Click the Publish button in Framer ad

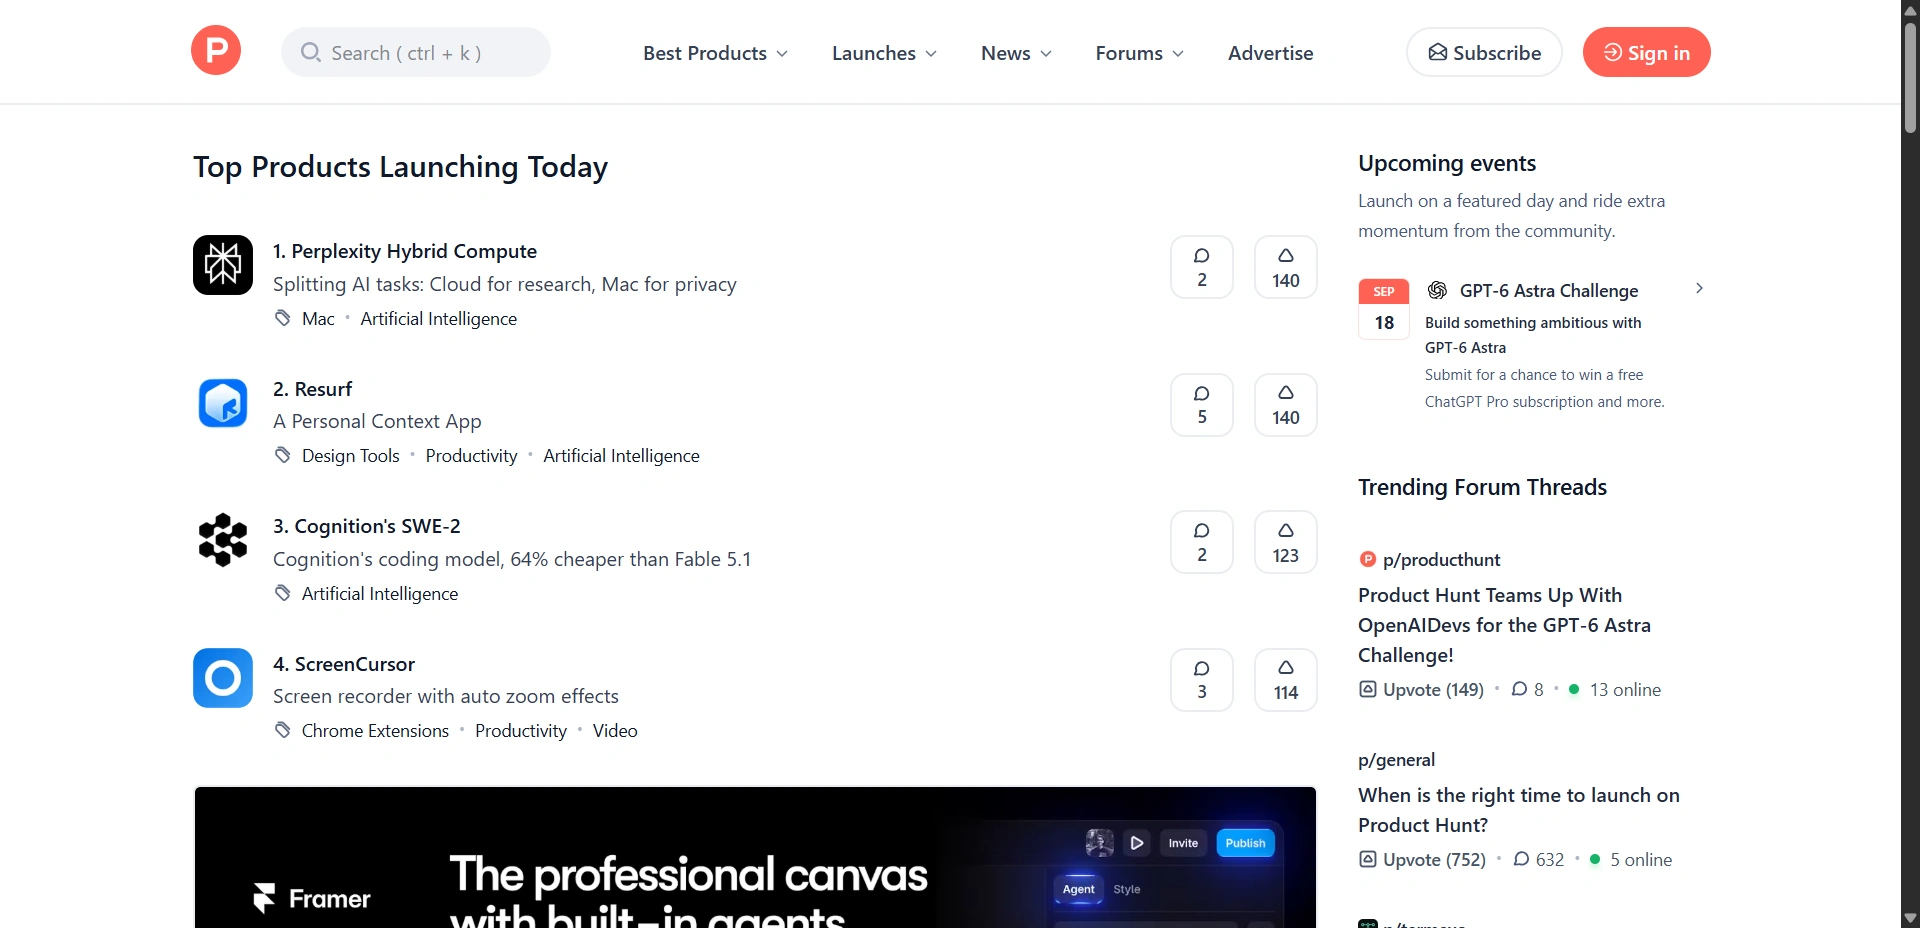(1245, 843)
